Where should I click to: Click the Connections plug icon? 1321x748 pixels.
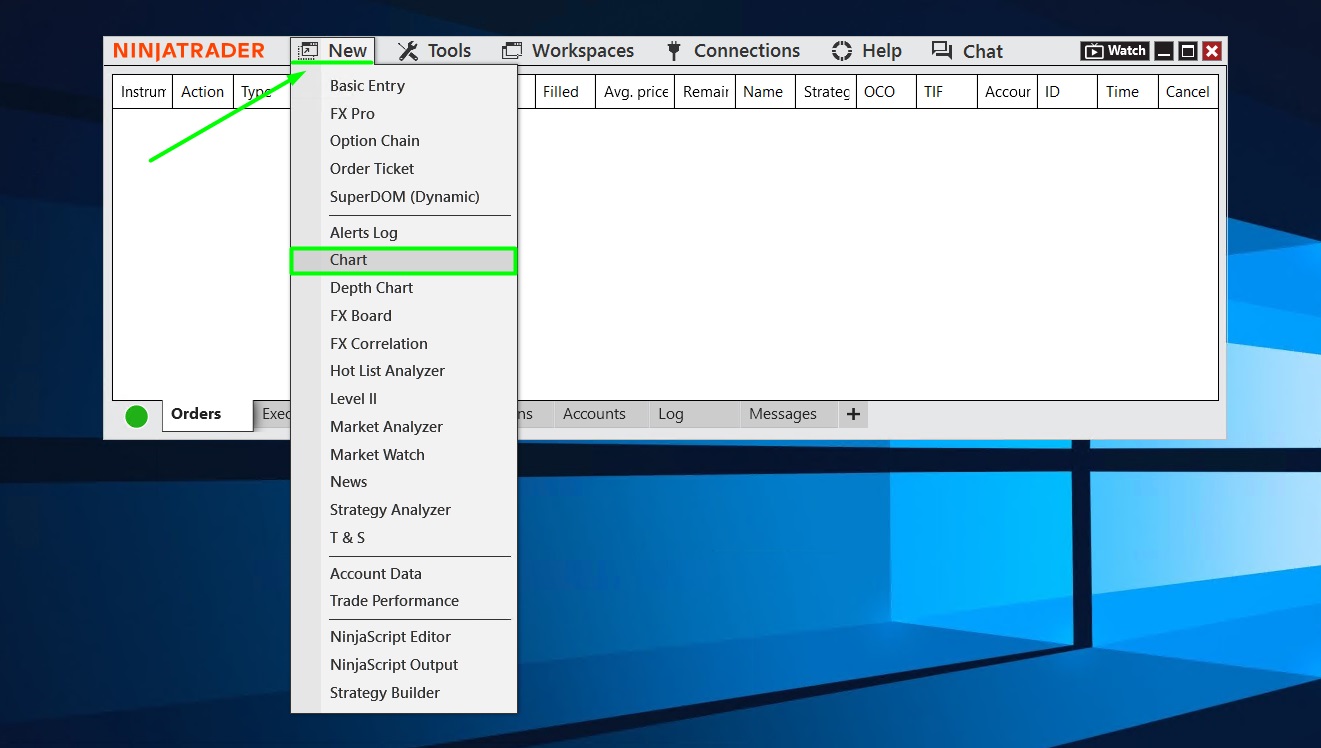click(672, 50)
